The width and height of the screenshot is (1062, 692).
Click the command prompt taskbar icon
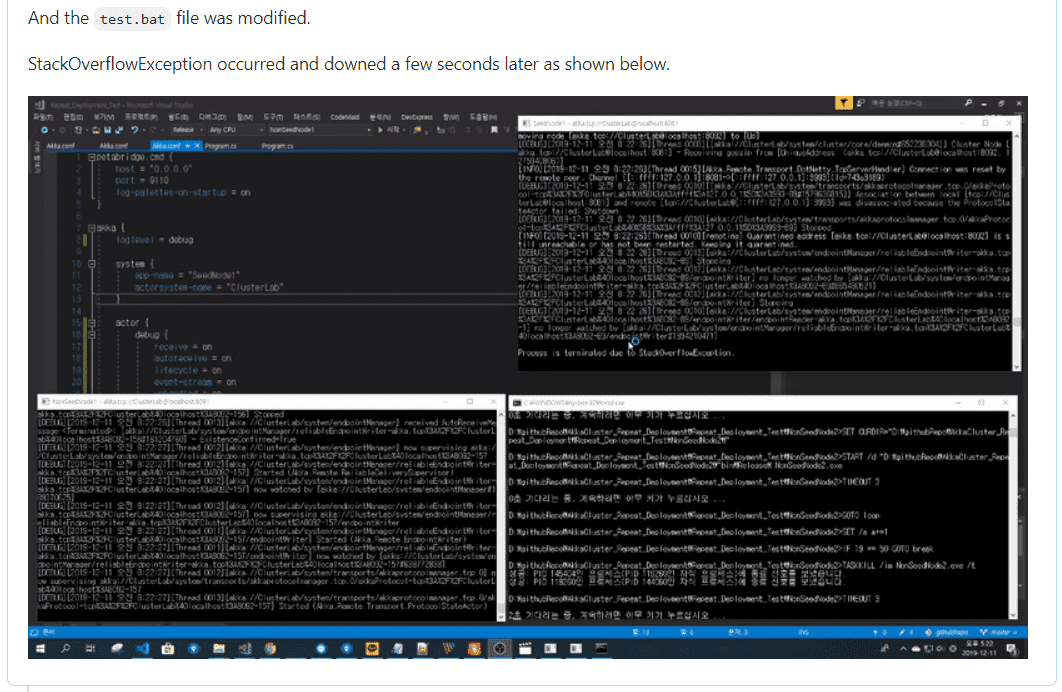click(601, 649)
